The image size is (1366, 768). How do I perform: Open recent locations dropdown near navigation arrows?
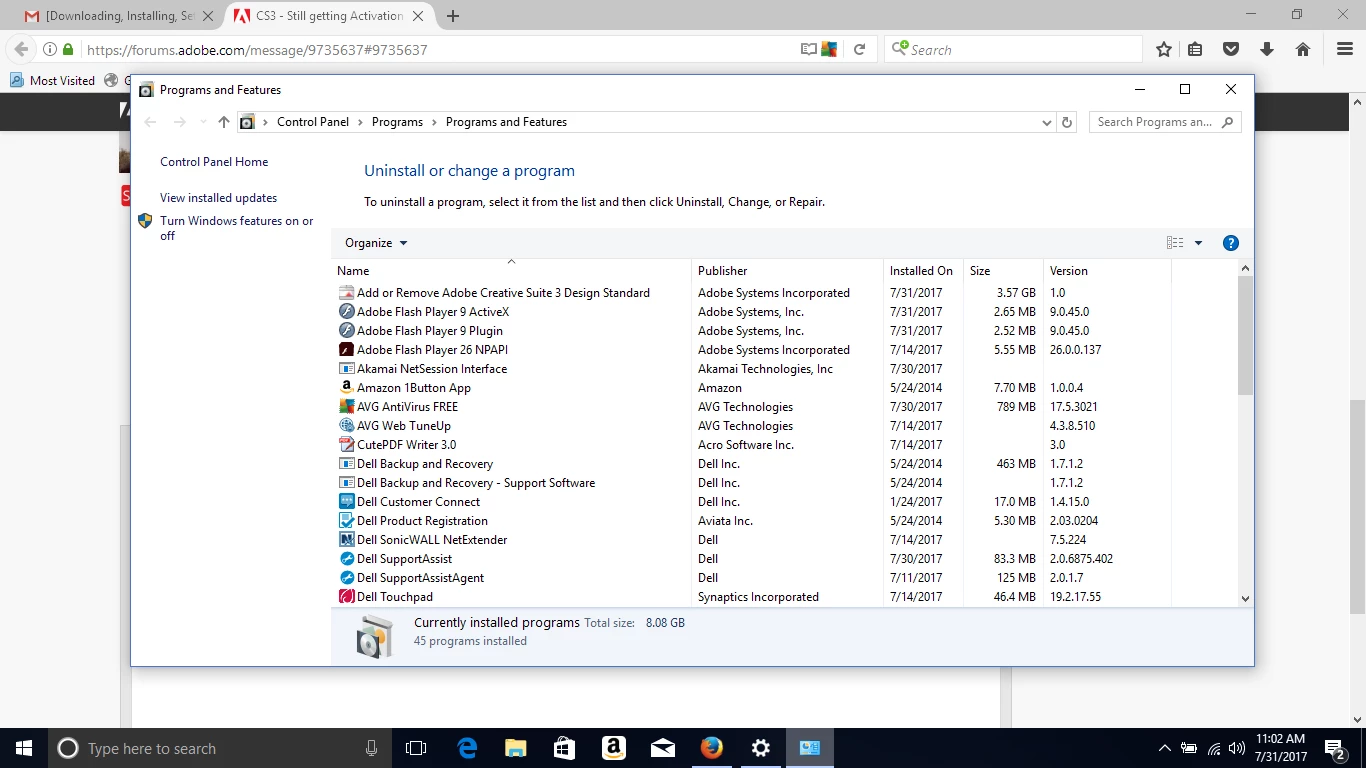click(204, 122)
